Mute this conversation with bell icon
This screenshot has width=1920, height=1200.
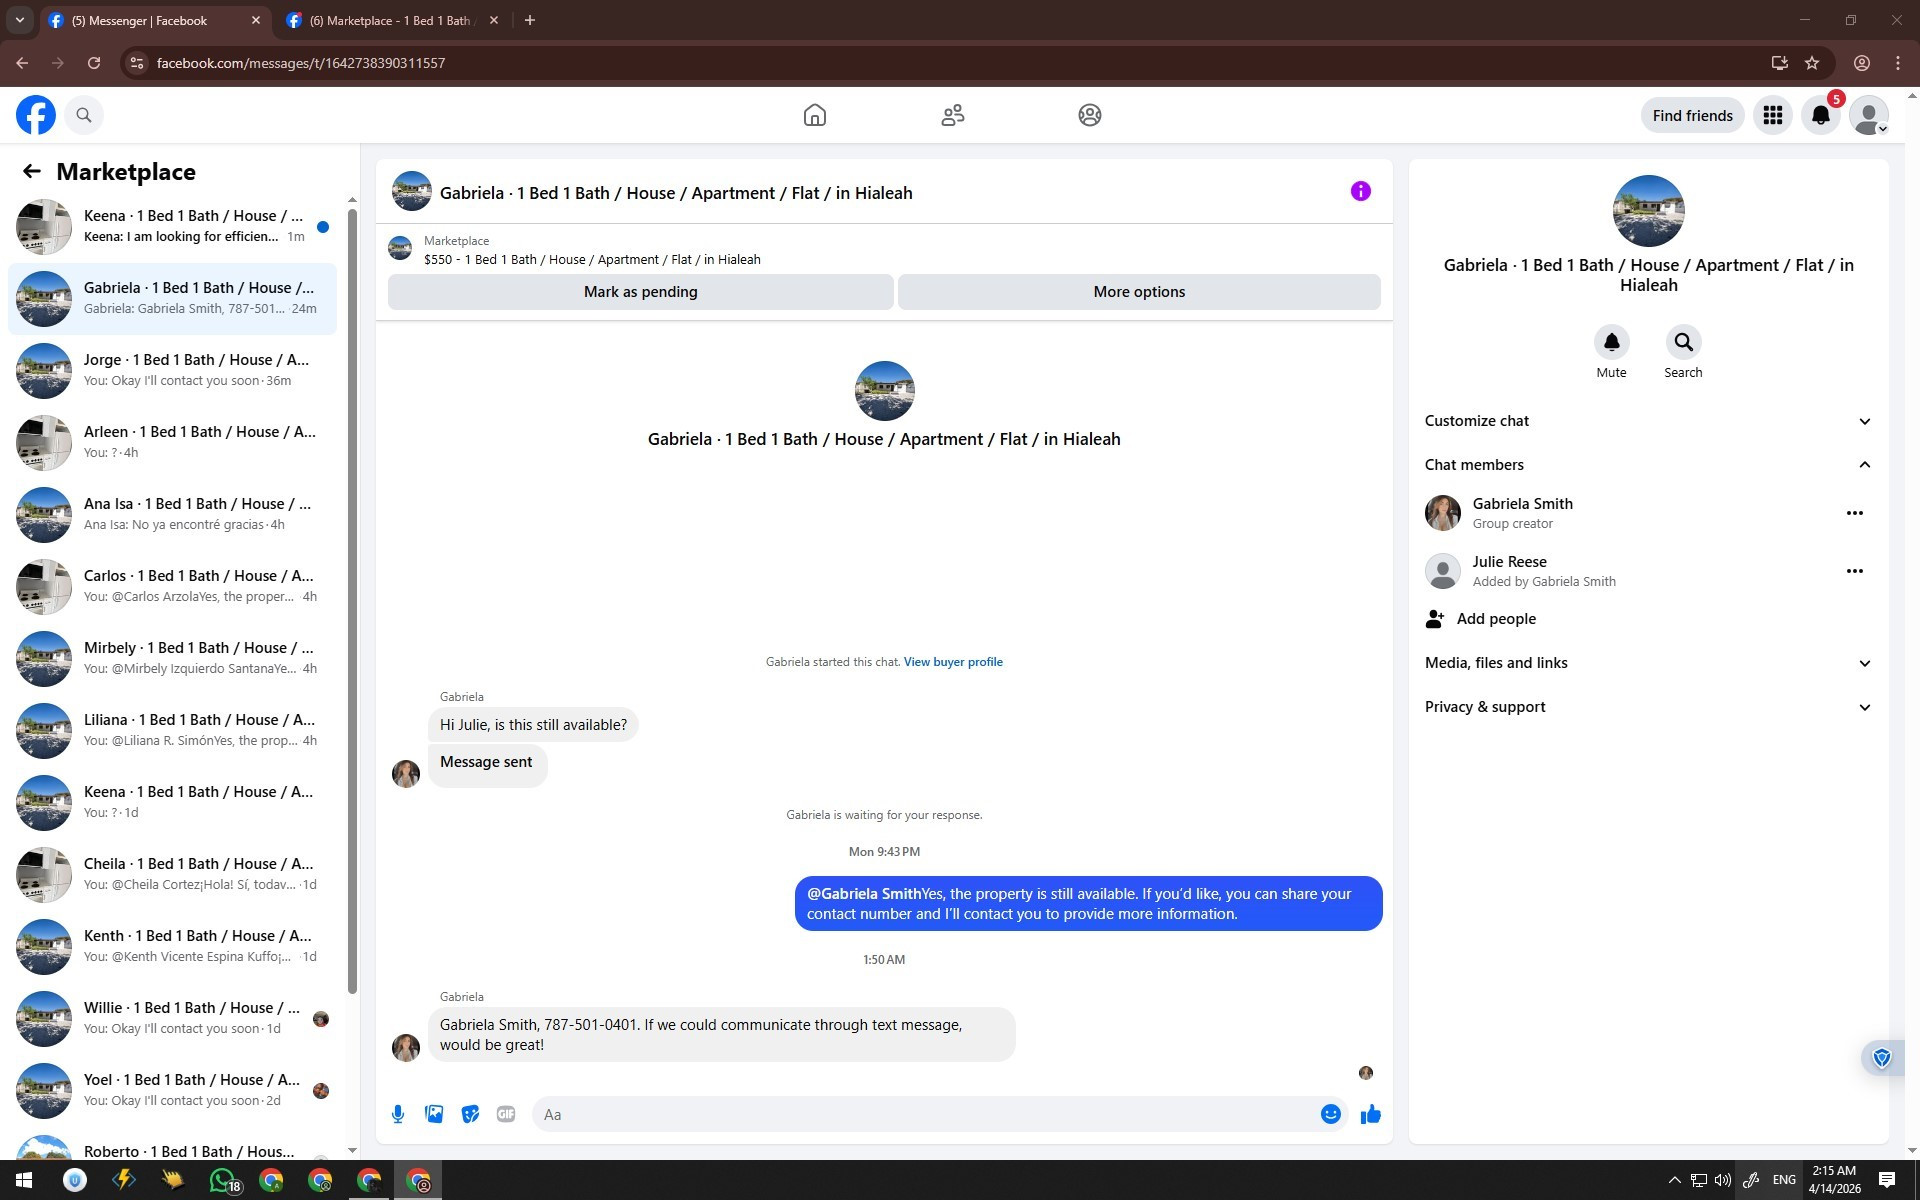[1611, 343]
